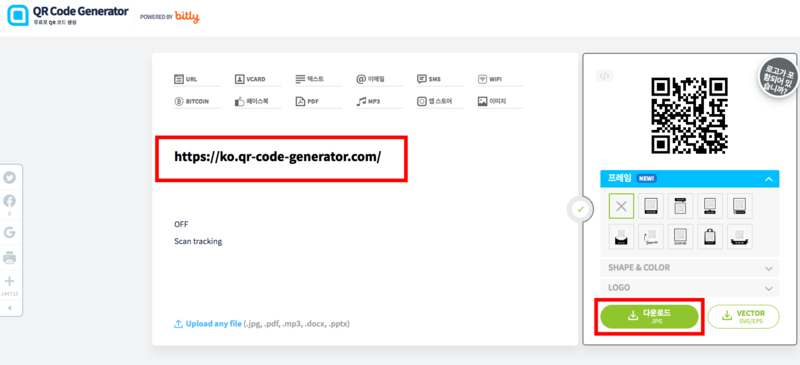Click the generated QR code image
The width and height of the screenshot is (800, 365).
(x=689, y=116)
